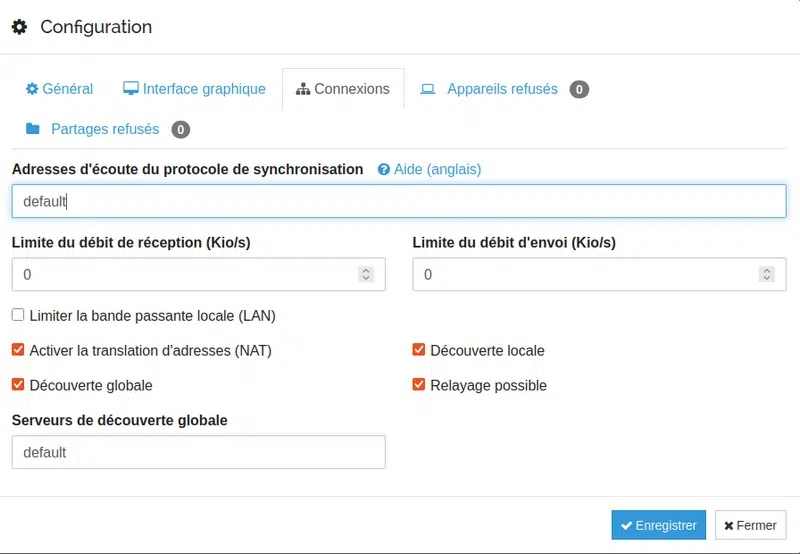800x554 pixels.
Task: Click the help question-mark icon
Action: (x=384, y=170)
